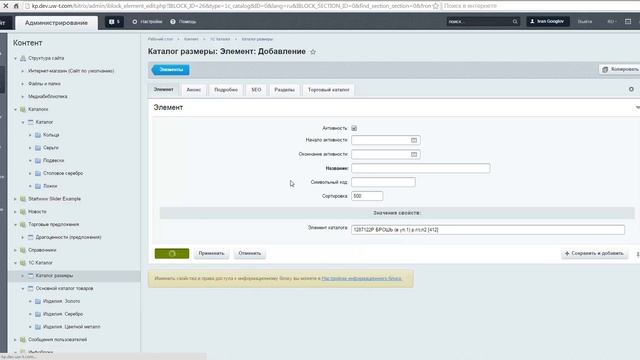Open notifications counter showing 5
The height and width of the screenshot is (360, 640).
tap(114, 22)
